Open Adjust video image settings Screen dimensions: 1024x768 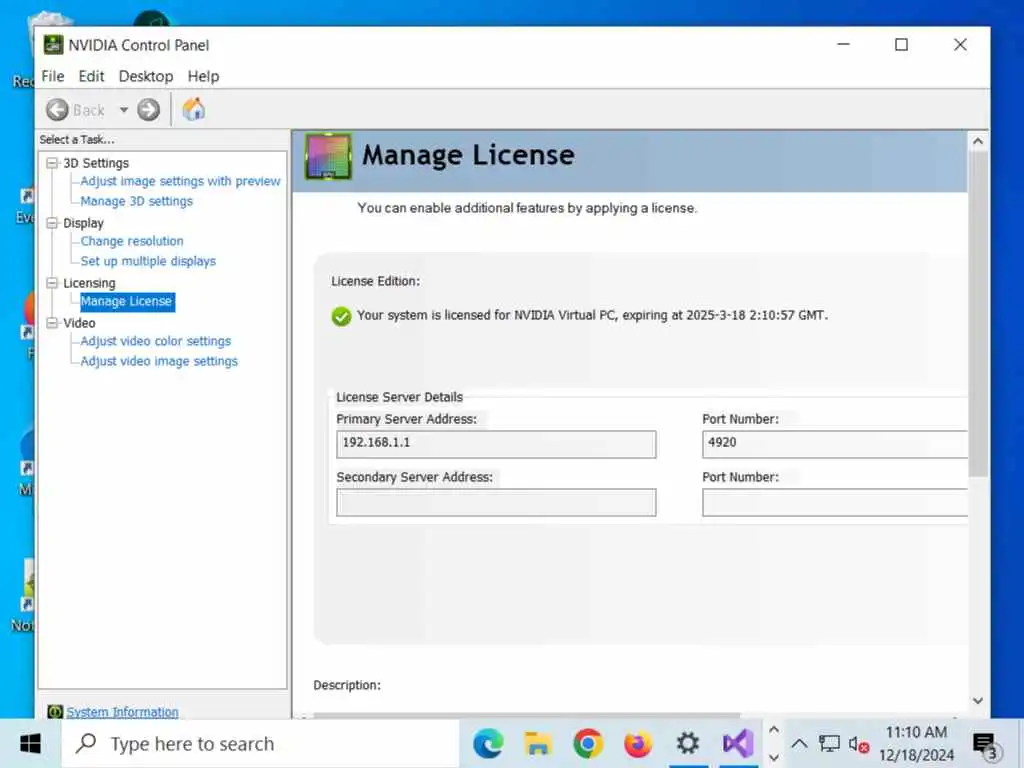point(159,361)
